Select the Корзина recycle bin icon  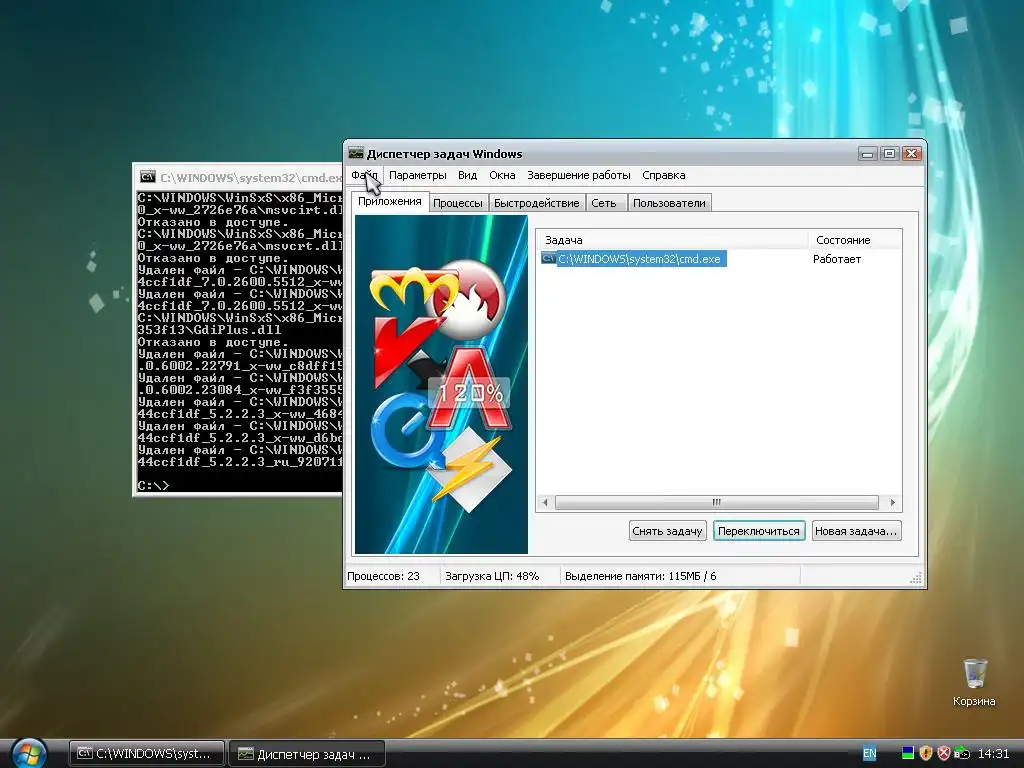tap(974, 682)
